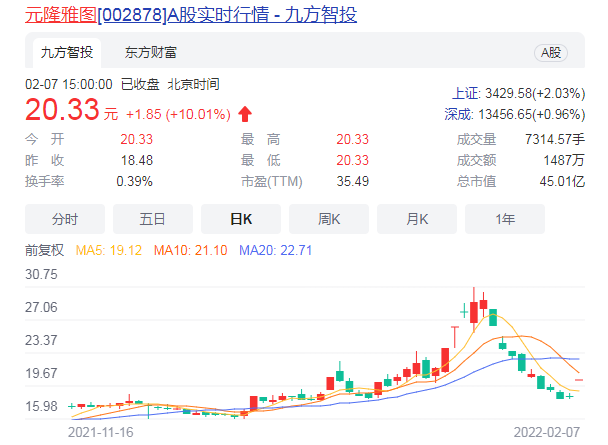Click the 19.67 y-axis label

pyautogui.click(x=41, y=373)
